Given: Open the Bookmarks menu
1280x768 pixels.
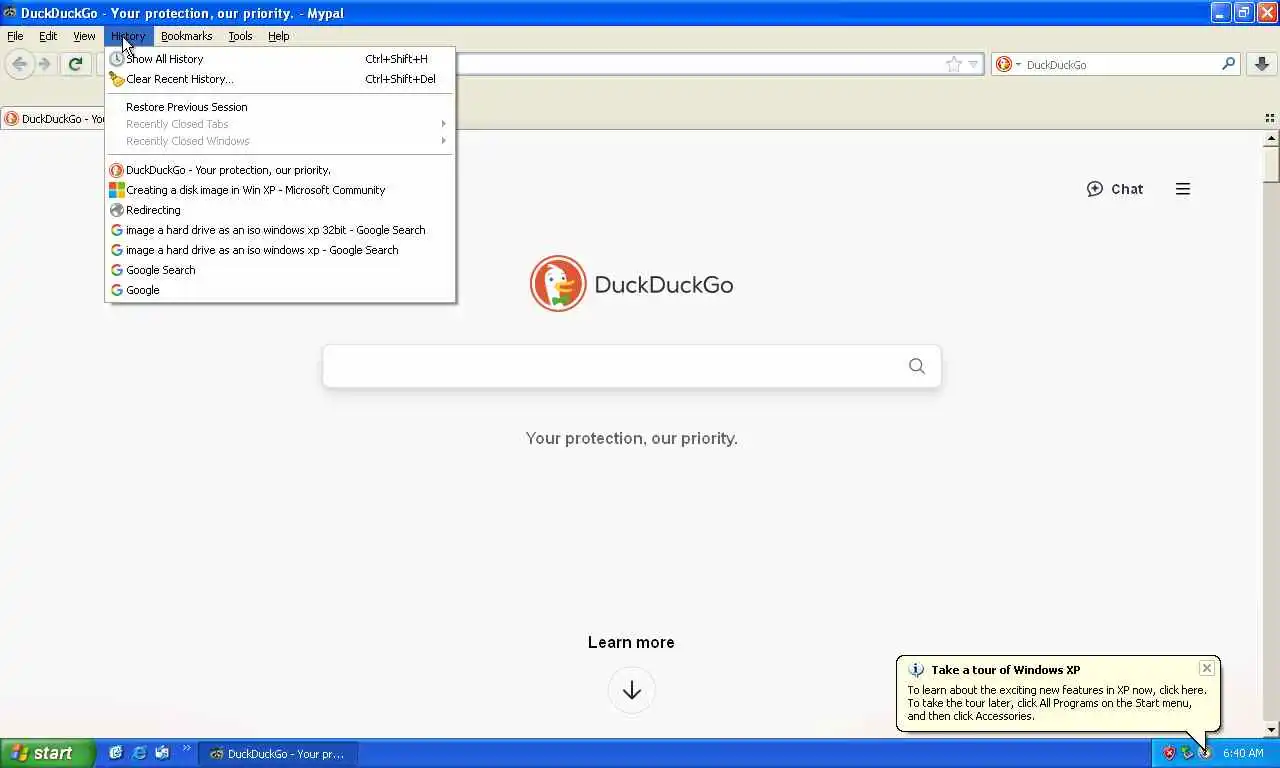Looking at the screenshot, I should pos(186,36).
